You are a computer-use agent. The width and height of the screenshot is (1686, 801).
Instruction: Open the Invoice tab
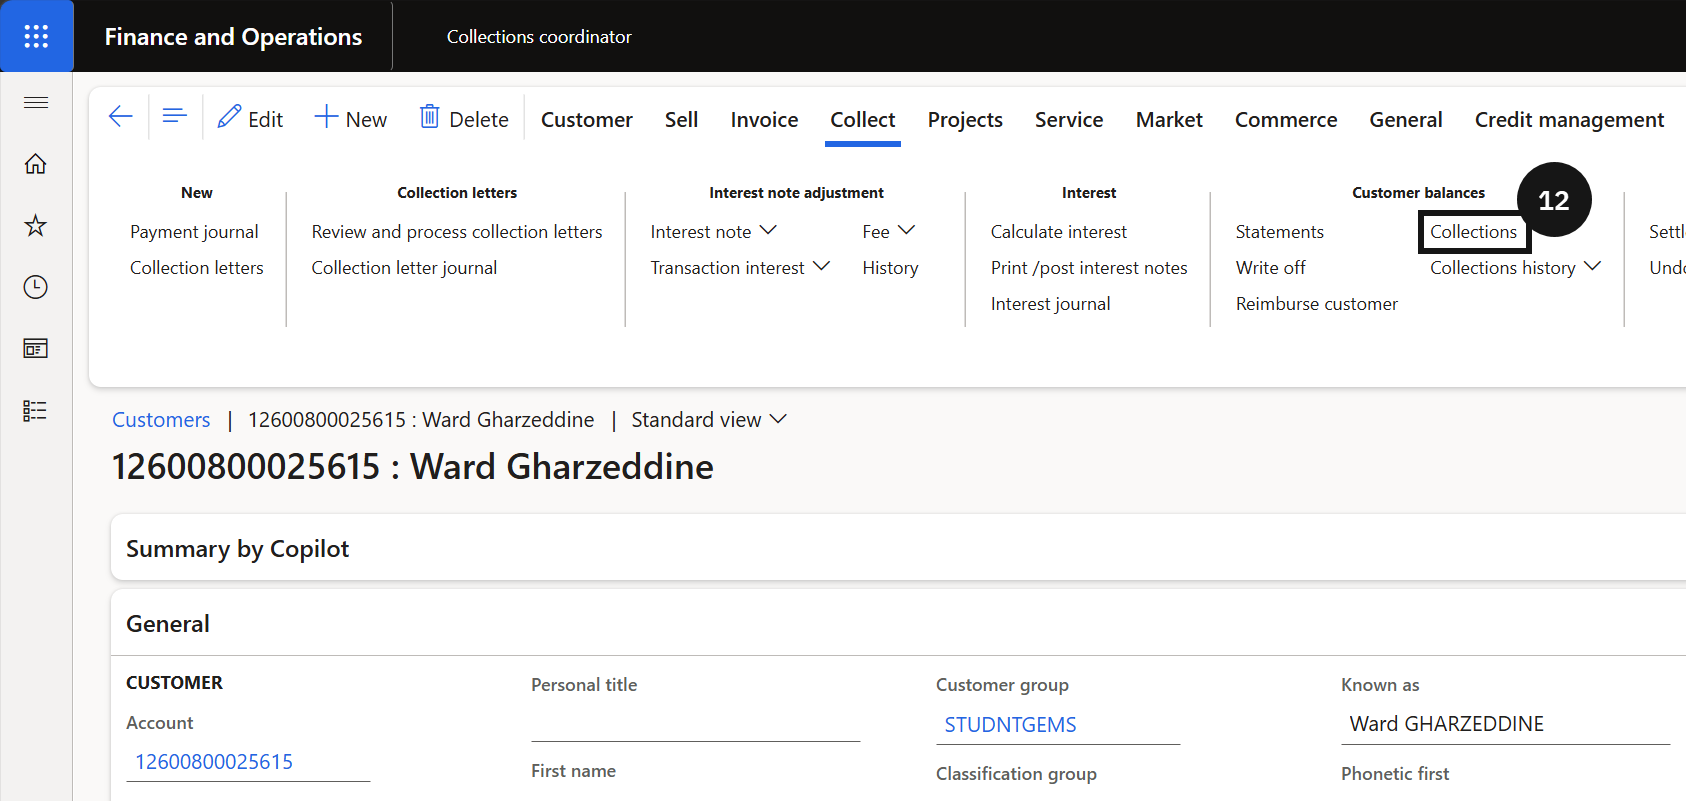pyautogui.click(x=765, y=120)
